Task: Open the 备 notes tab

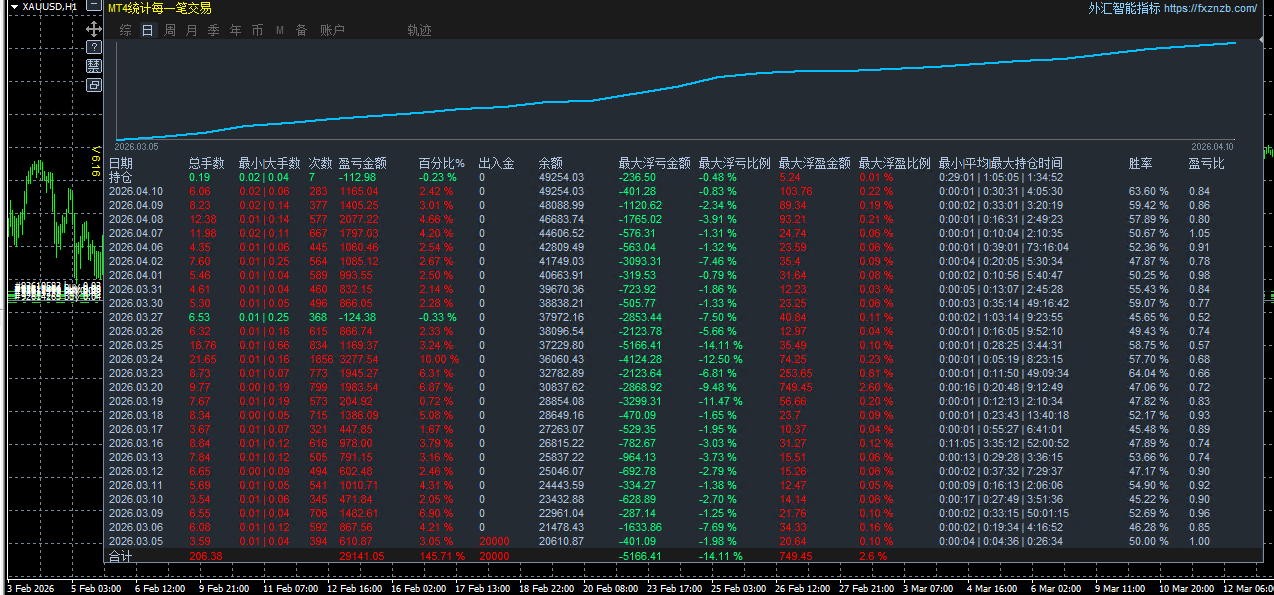Action: point(301,31)
